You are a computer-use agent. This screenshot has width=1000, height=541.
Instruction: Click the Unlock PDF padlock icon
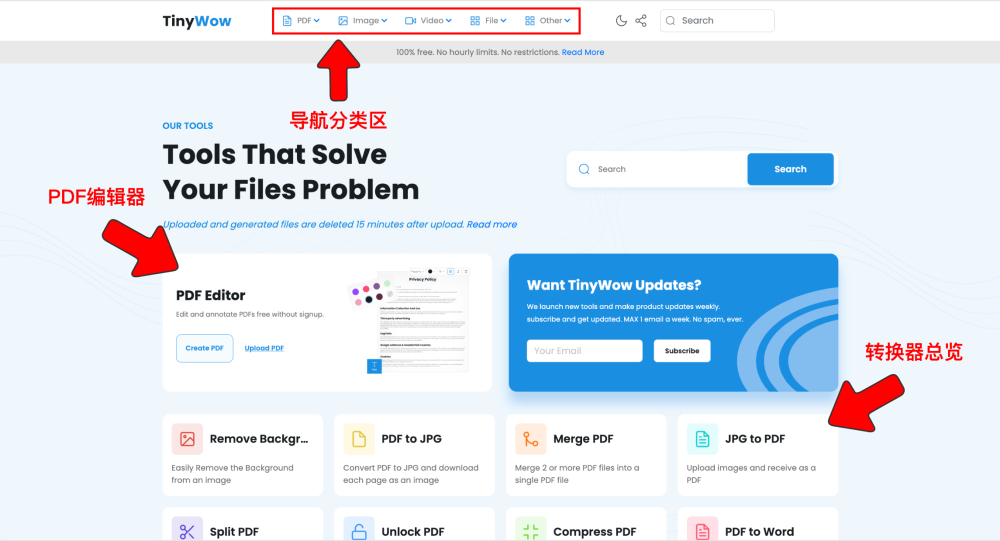point(359,531)
